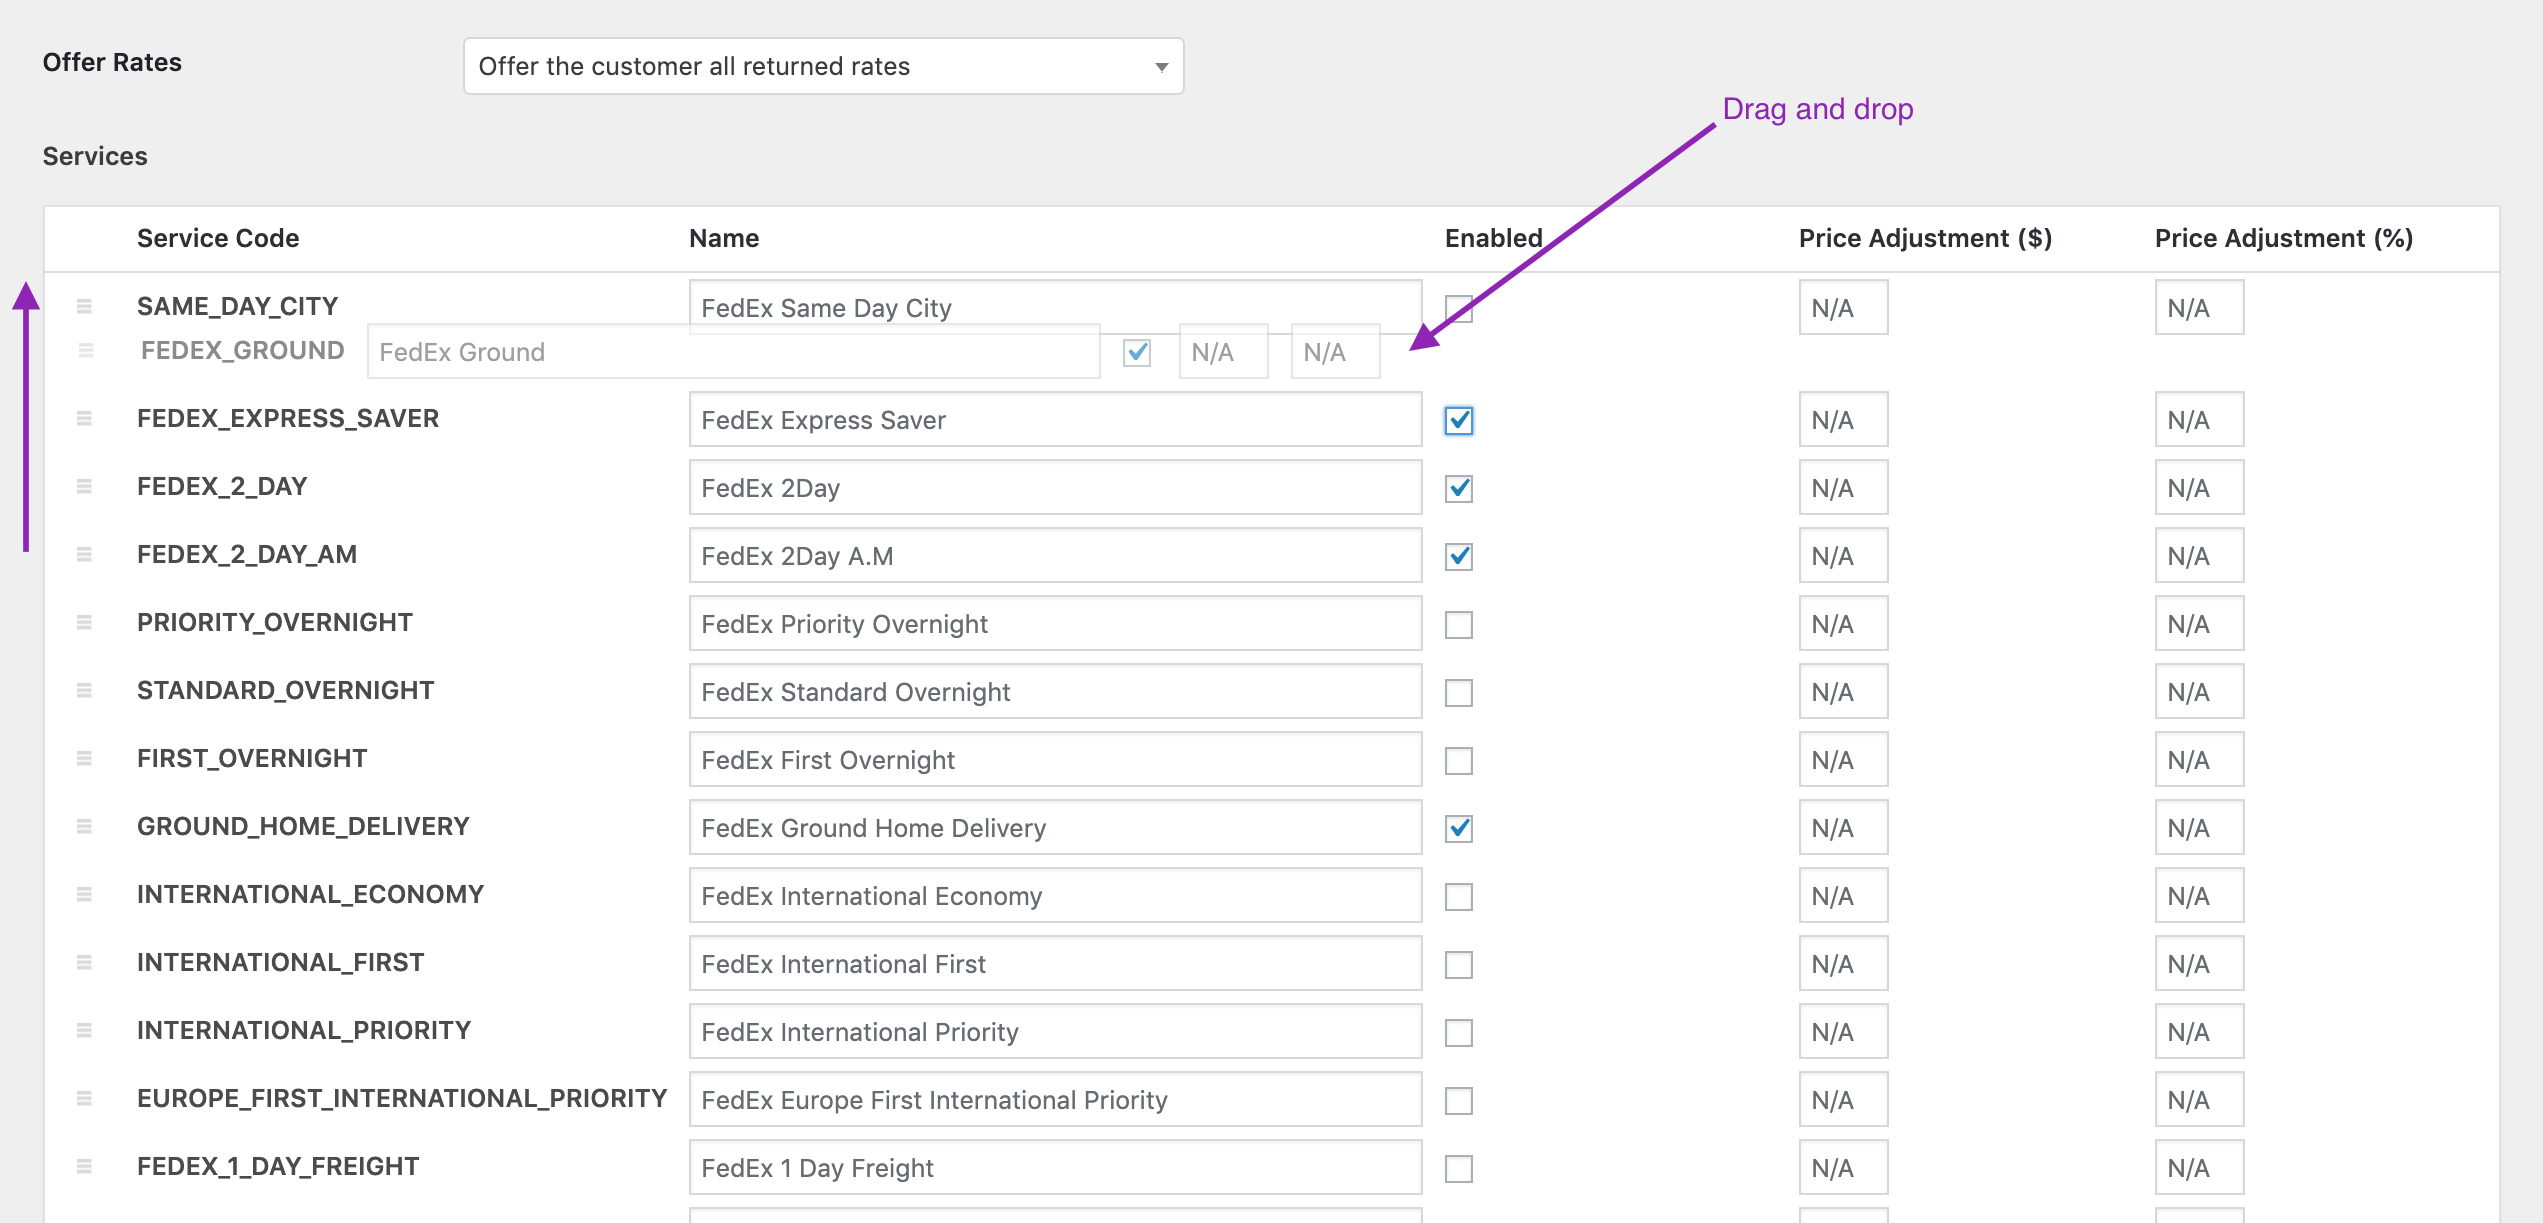Enable FedEx First Overnight service
This screenshot has width=2543, height=1223.
click(x=1459, y=761)
